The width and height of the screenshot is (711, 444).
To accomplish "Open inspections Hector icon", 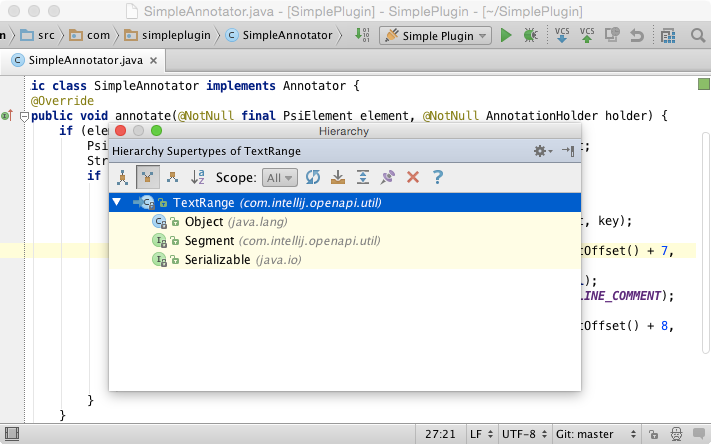I will point(676,434).
